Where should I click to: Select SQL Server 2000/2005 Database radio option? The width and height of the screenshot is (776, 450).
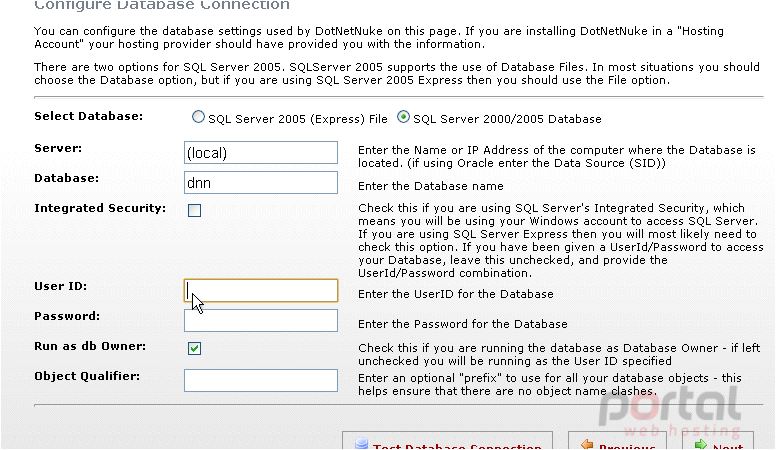(x=403, y=117)
